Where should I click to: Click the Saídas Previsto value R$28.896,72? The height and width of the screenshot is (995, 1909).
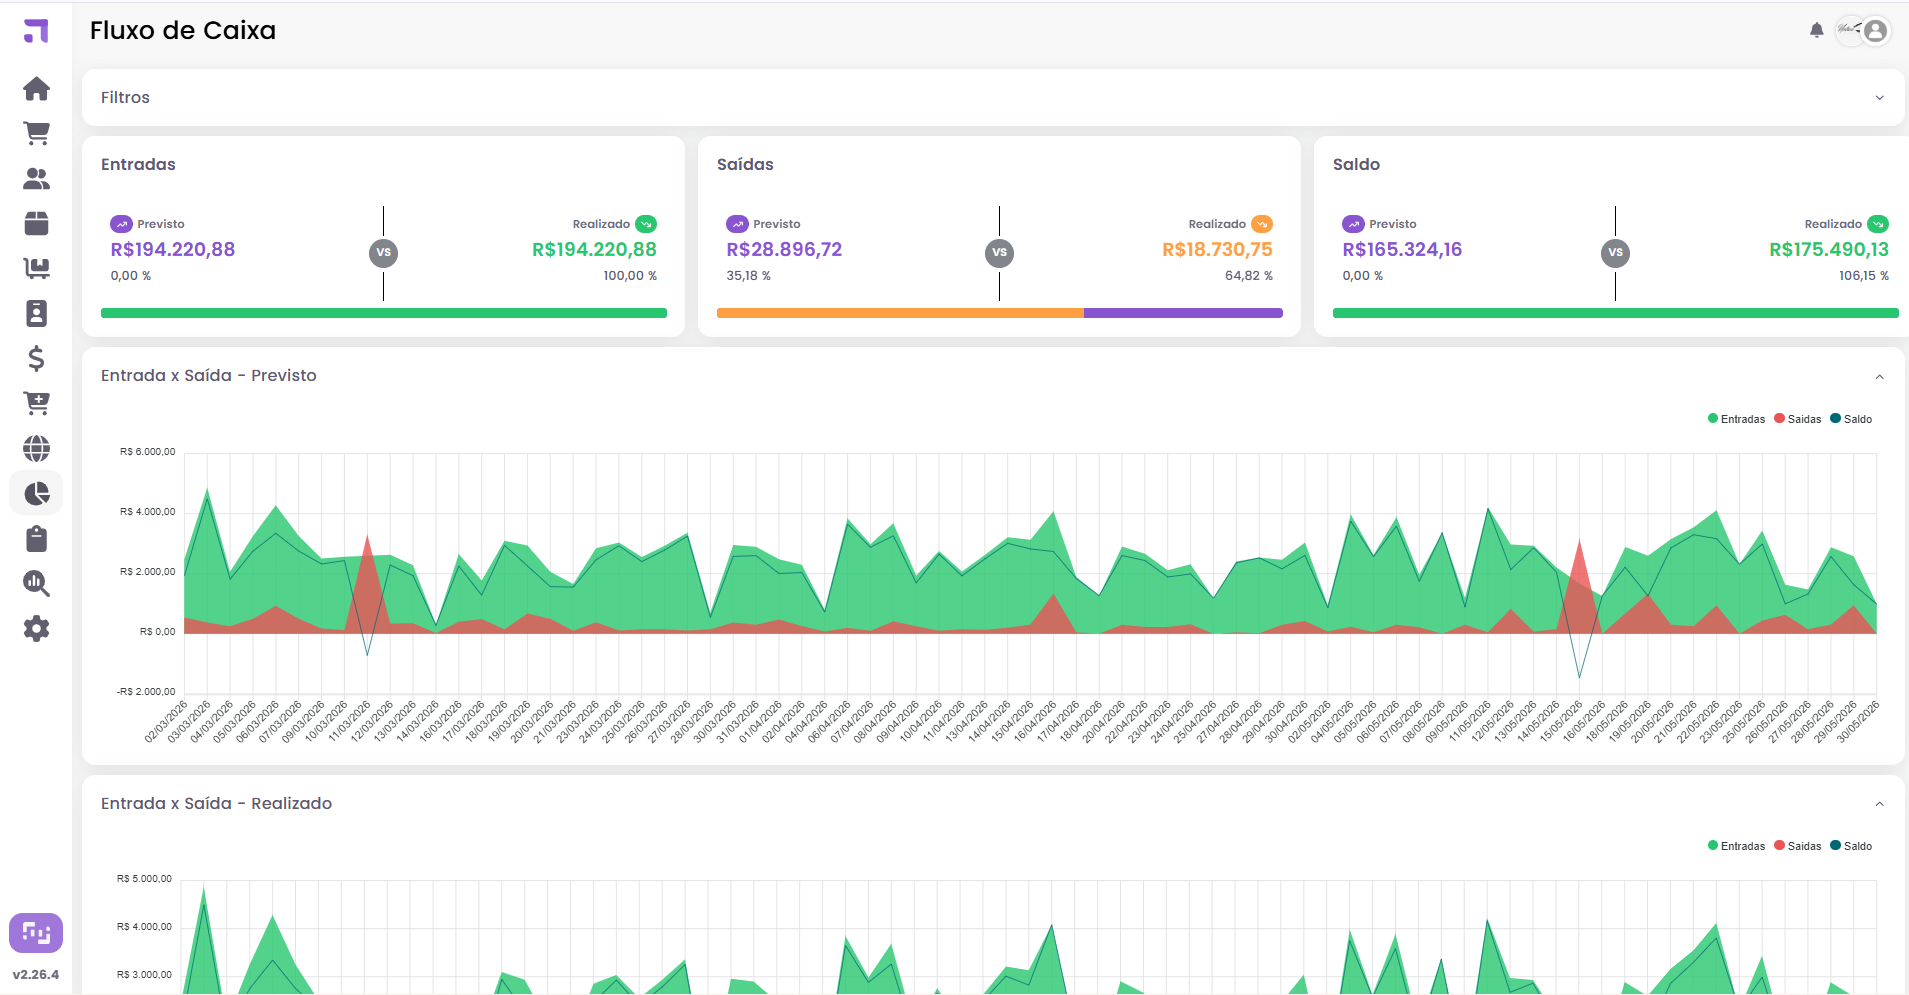[x=784, y=249]
